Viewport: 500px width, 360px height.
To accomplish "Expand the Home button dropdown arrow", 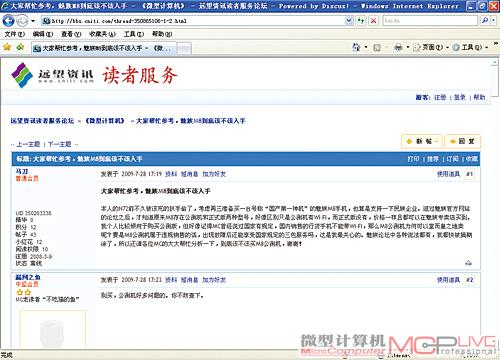I will [x=366, y=47].
